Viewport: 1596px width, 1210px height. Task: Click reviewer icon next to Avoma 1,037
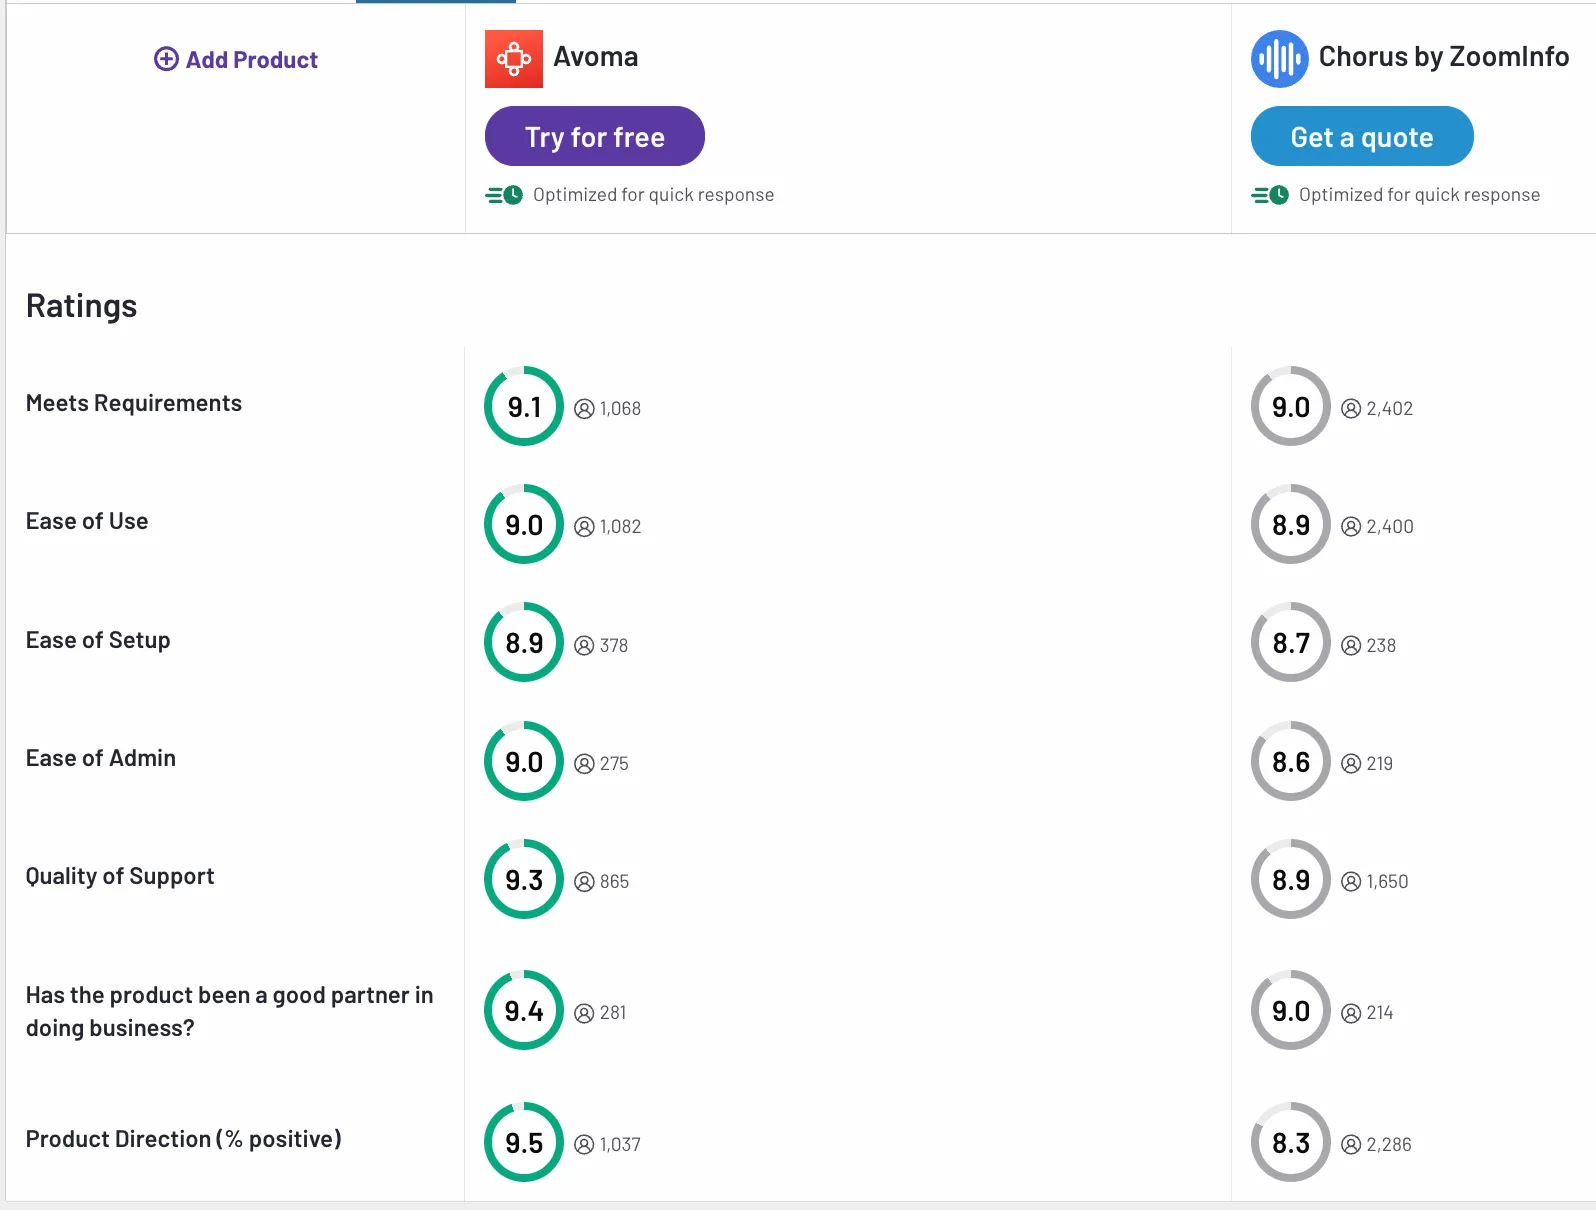[x=585, y=1145]
